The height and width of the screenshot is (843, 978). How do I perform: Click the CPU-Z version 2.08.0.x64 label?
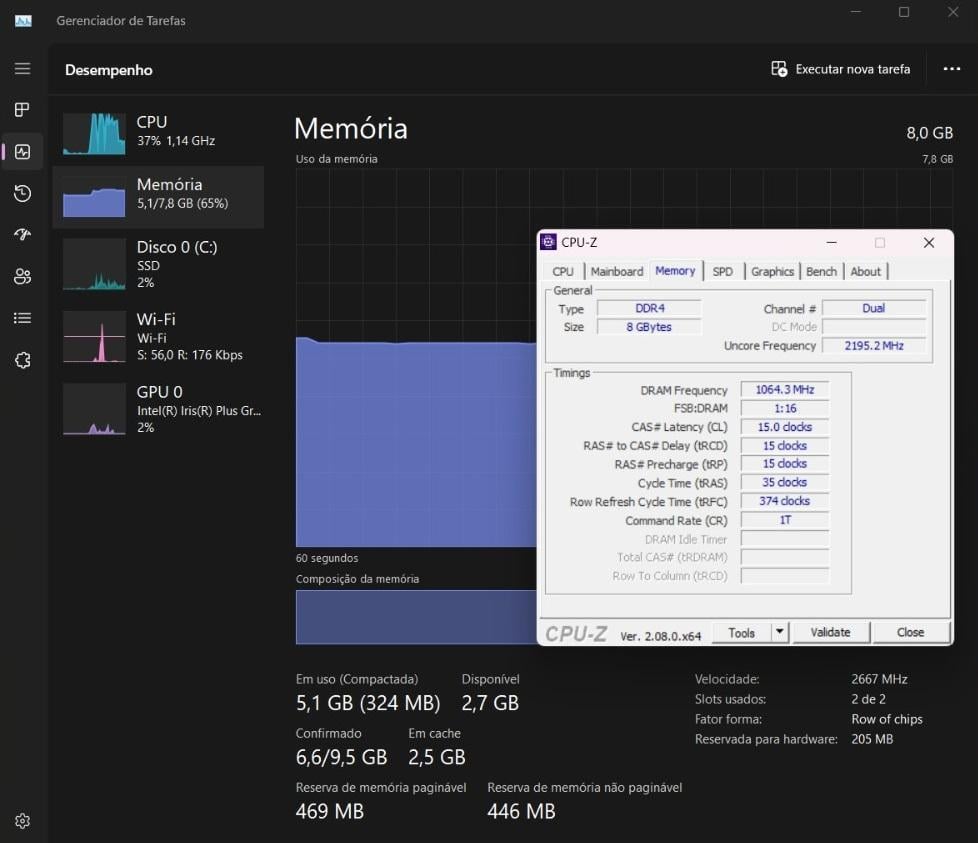tap(661, 636)
